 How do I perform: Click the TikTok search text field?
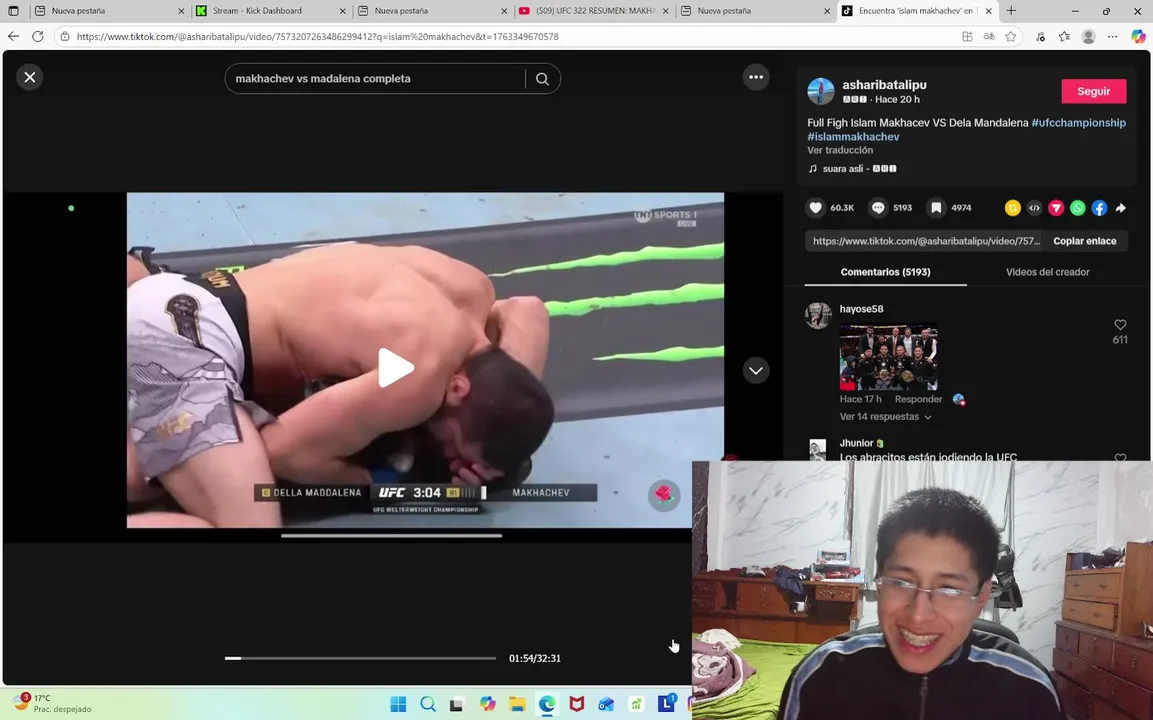(x=375, y=79)
